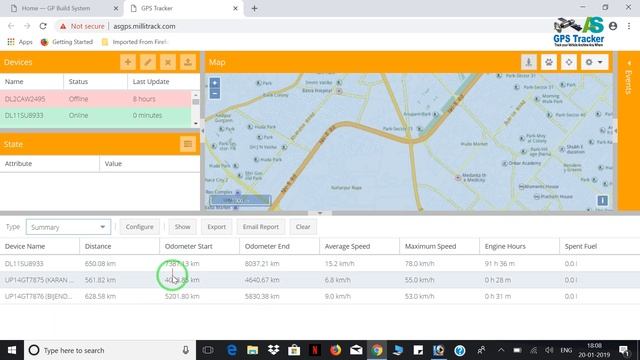Expand the Events side panel
Screen dimensions: 640x360
[629, 63]
